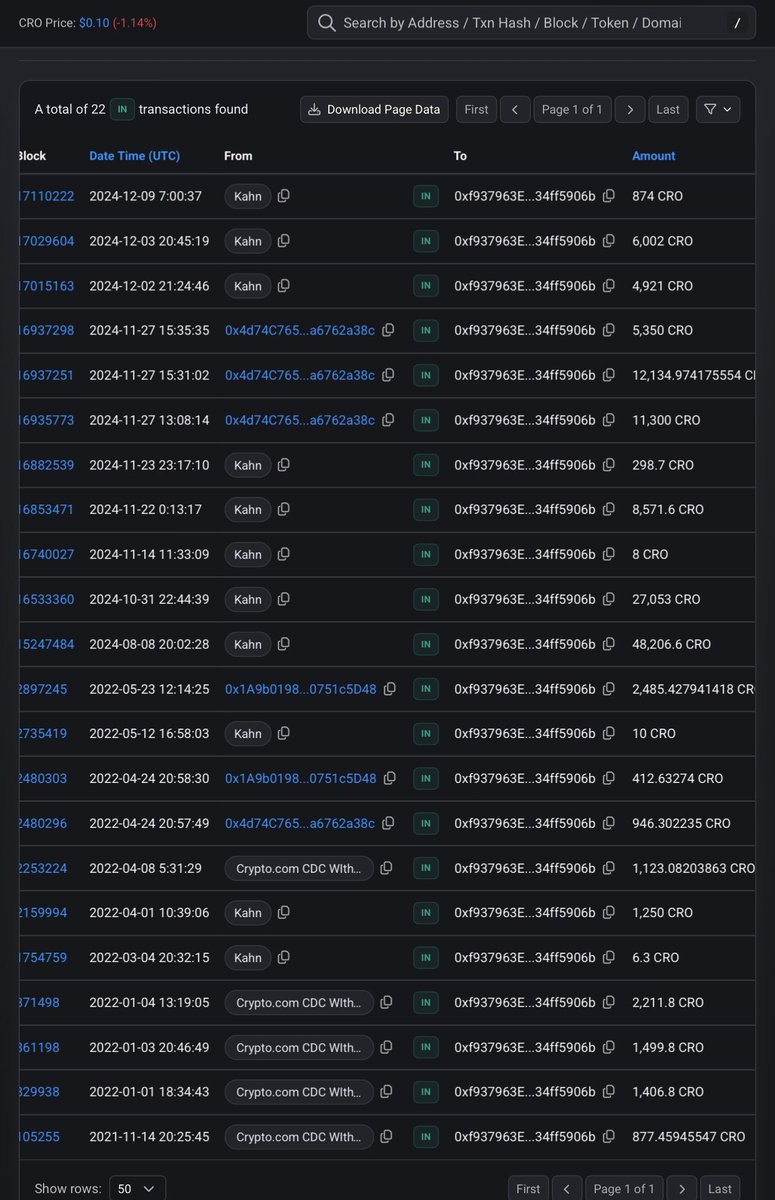
Task: Open 0x1A9b0198...0751c5D48 in 2022-05-23 row
Action: (301, 689)
